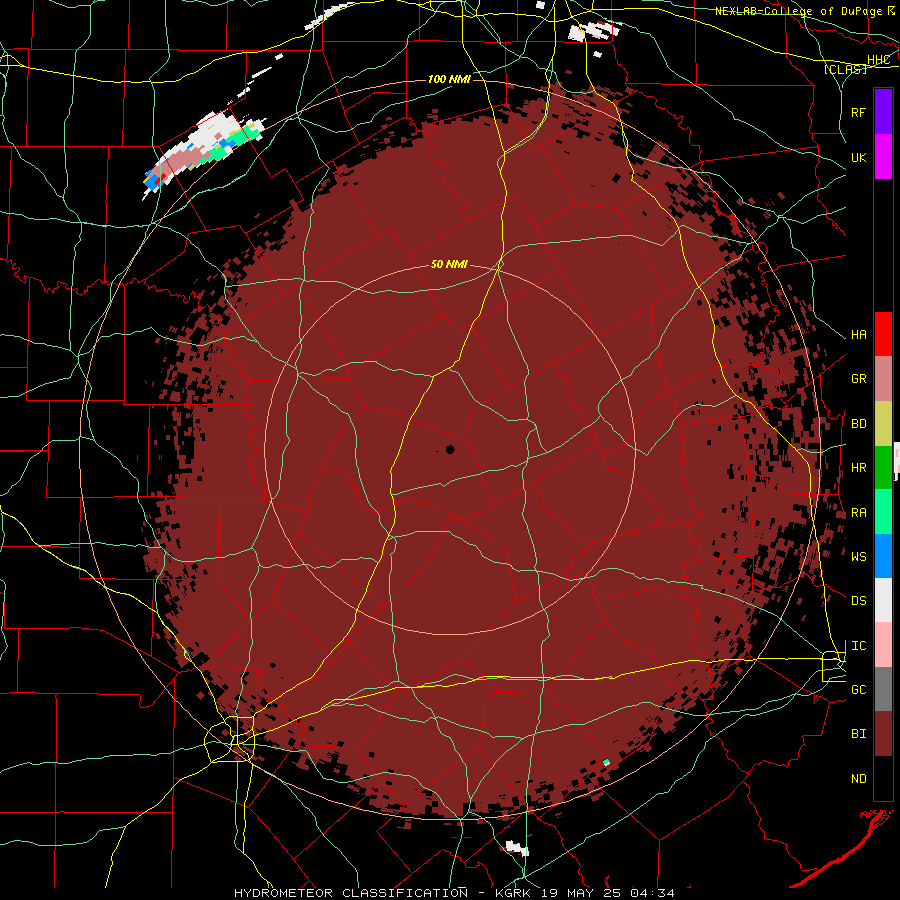Click the magenta UK legend color swatch
Viewport: 900px width, 900px height.
click(883, 157)
